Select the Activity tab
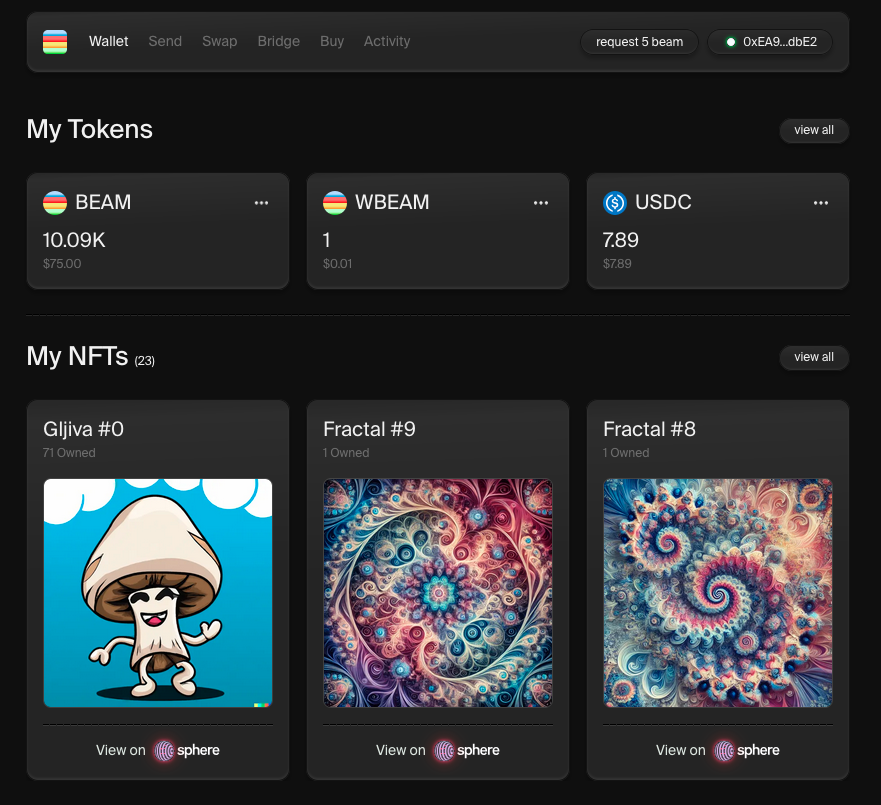Screen dimensions: 881x805 pyautogui.click(x=387, y=41)
